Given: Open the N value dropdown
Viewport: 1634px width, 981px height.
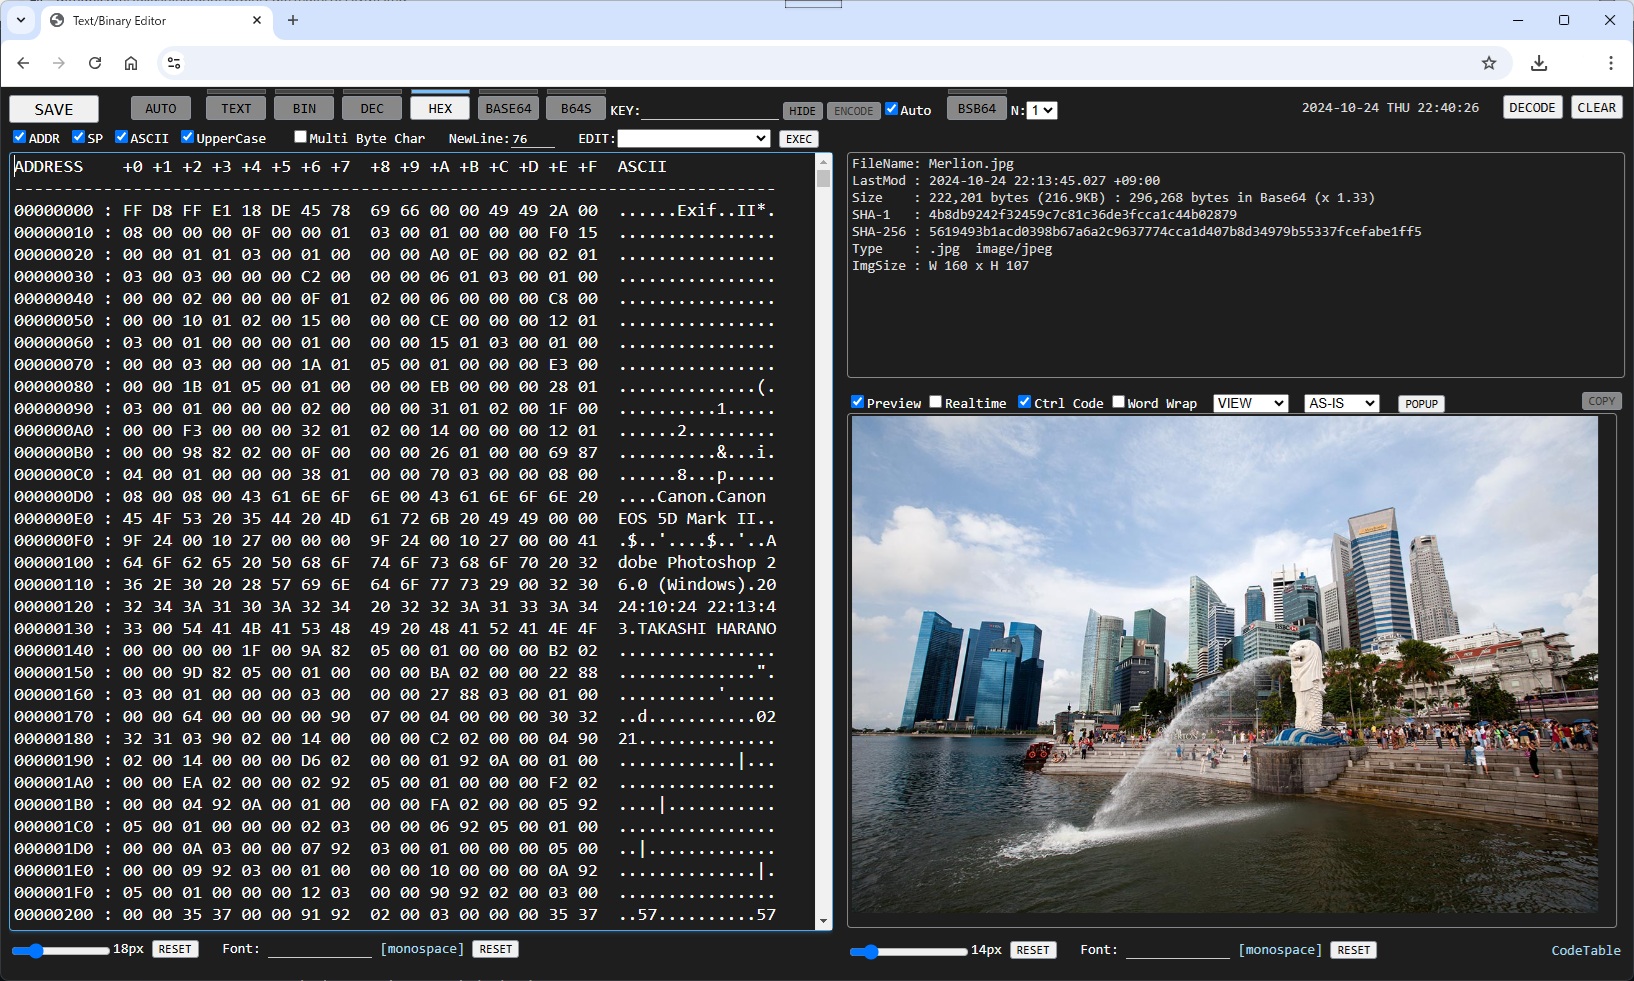Looking at the screenshot, I should 1042,110.
